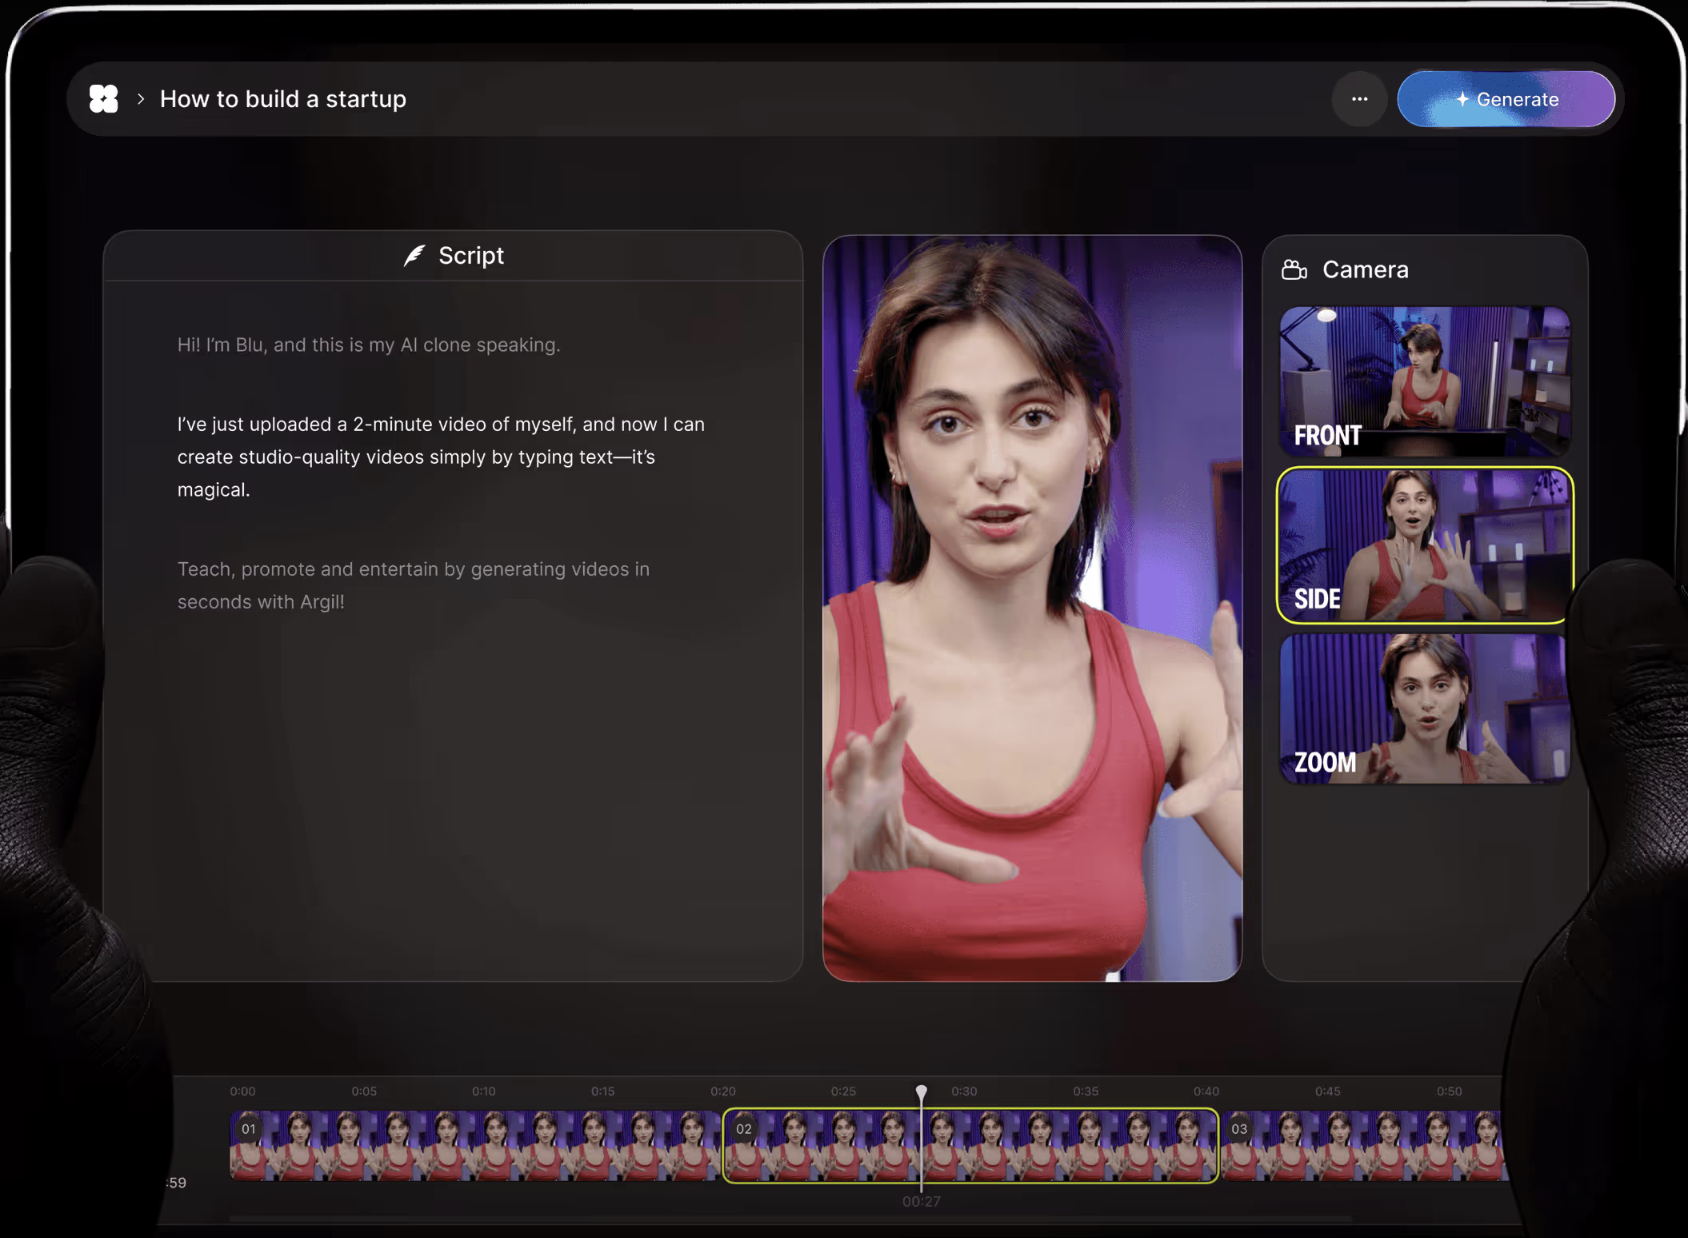Image resolution: width=1688 pixels, height=1238 pixels.
Task: Click the script line mentioning Argil
Action: 412,585
